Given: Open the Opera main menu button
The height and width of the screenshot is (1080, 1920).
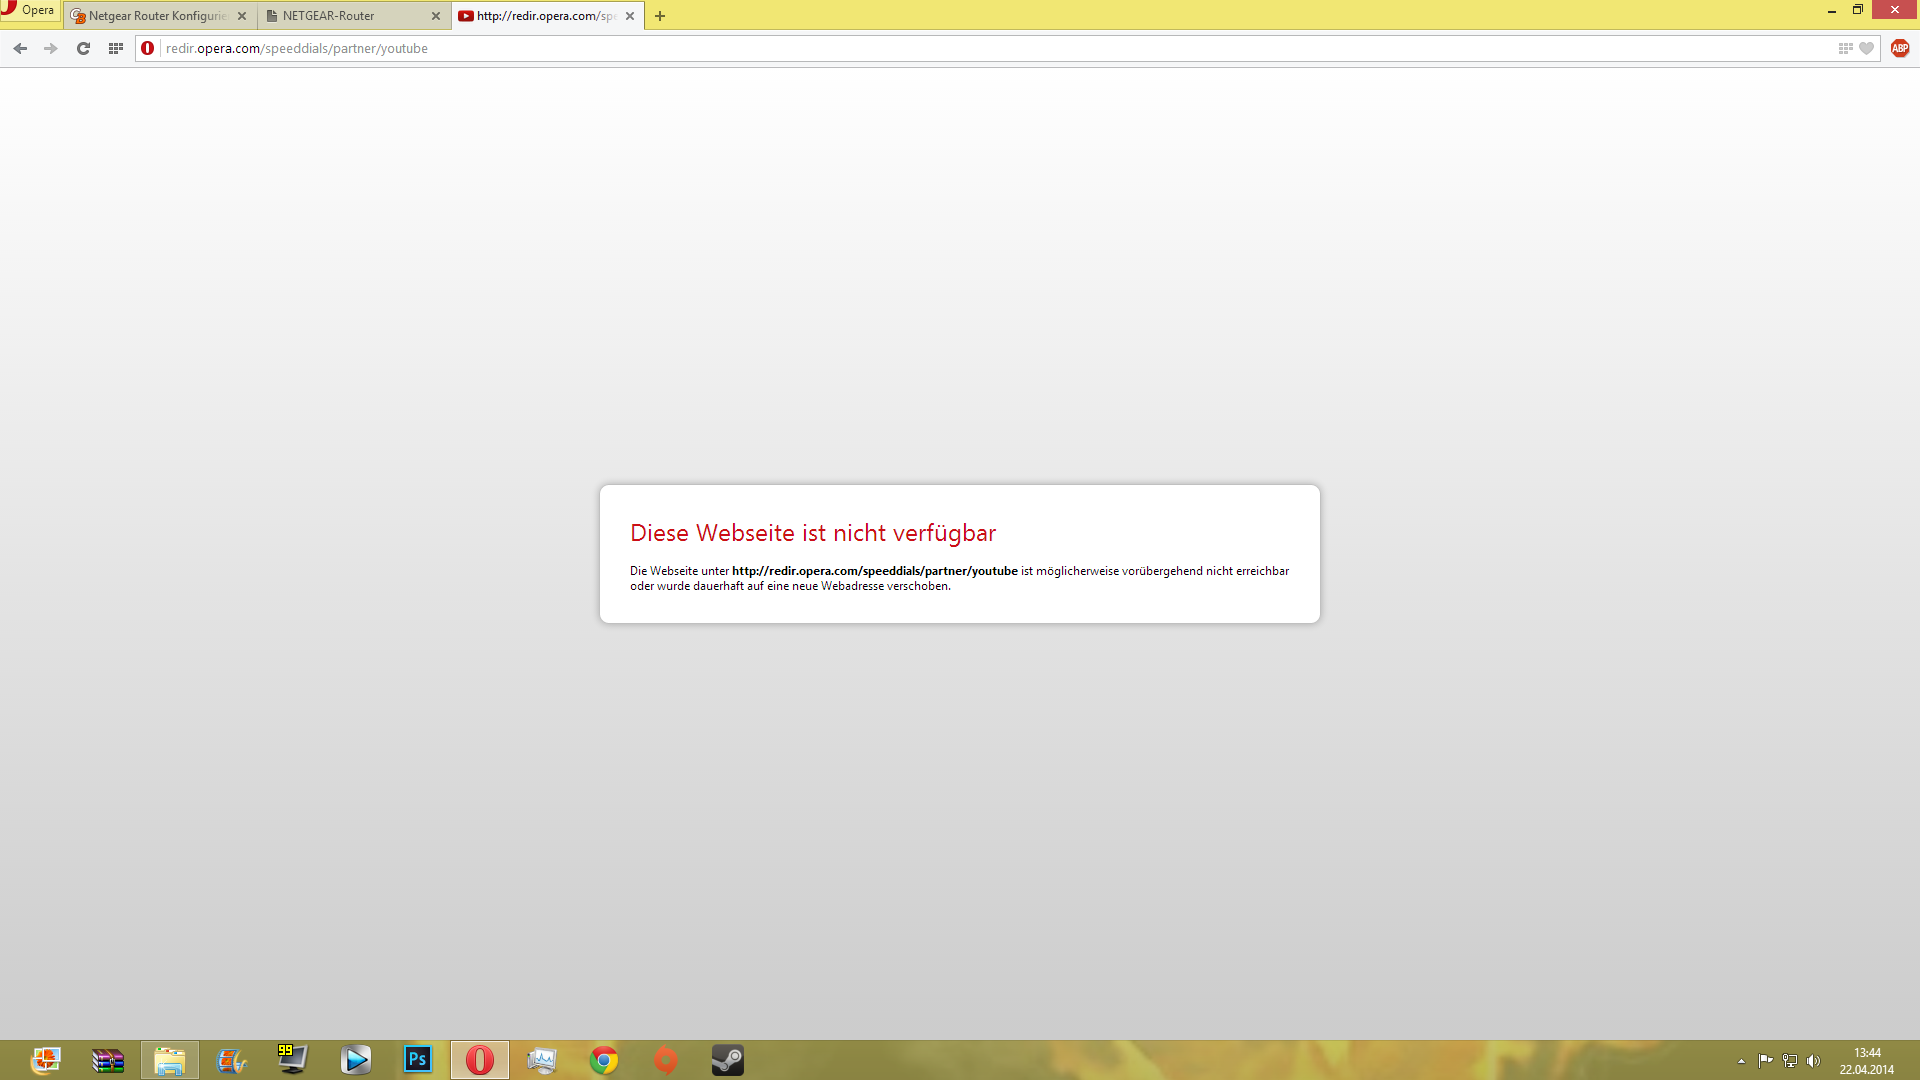Looking at the screenshot, I should [x=30, y=11].
